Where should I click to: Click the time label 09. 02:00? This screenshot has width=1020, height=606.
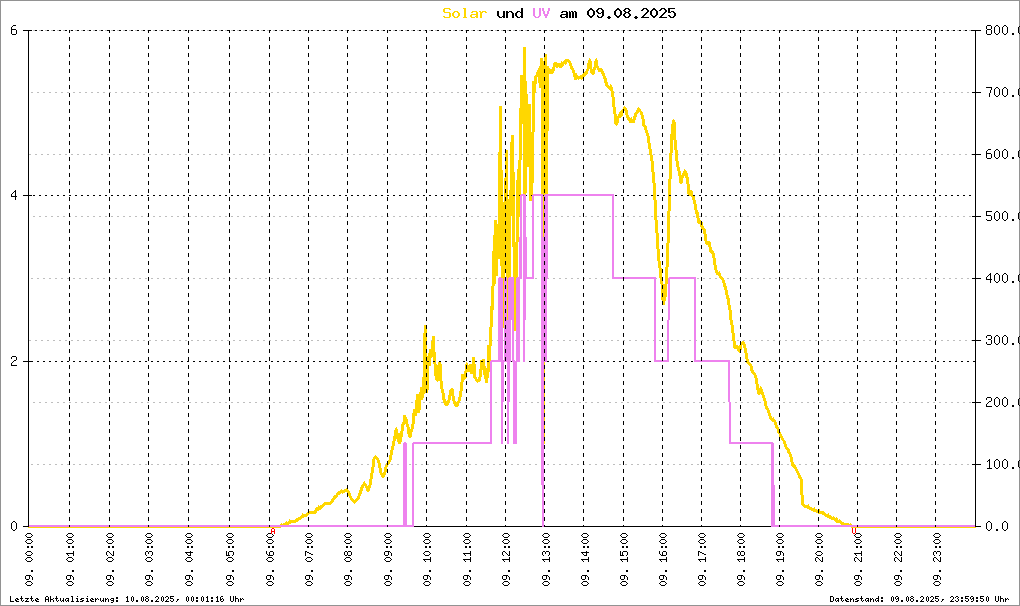tap(109, 559)
